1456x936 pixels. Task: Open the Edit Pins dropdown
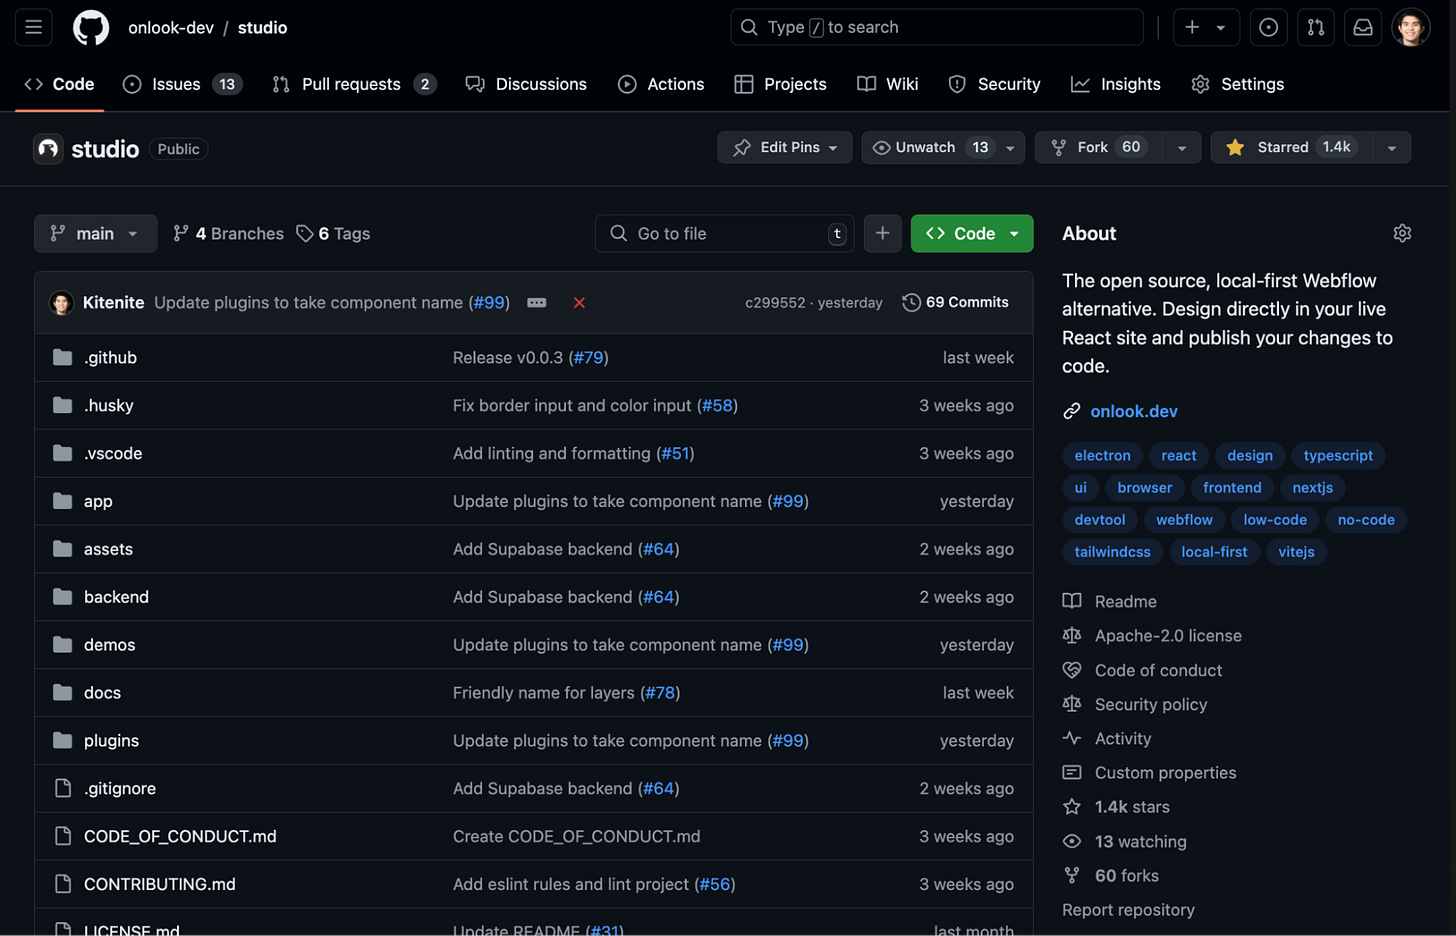pos(785,147)
